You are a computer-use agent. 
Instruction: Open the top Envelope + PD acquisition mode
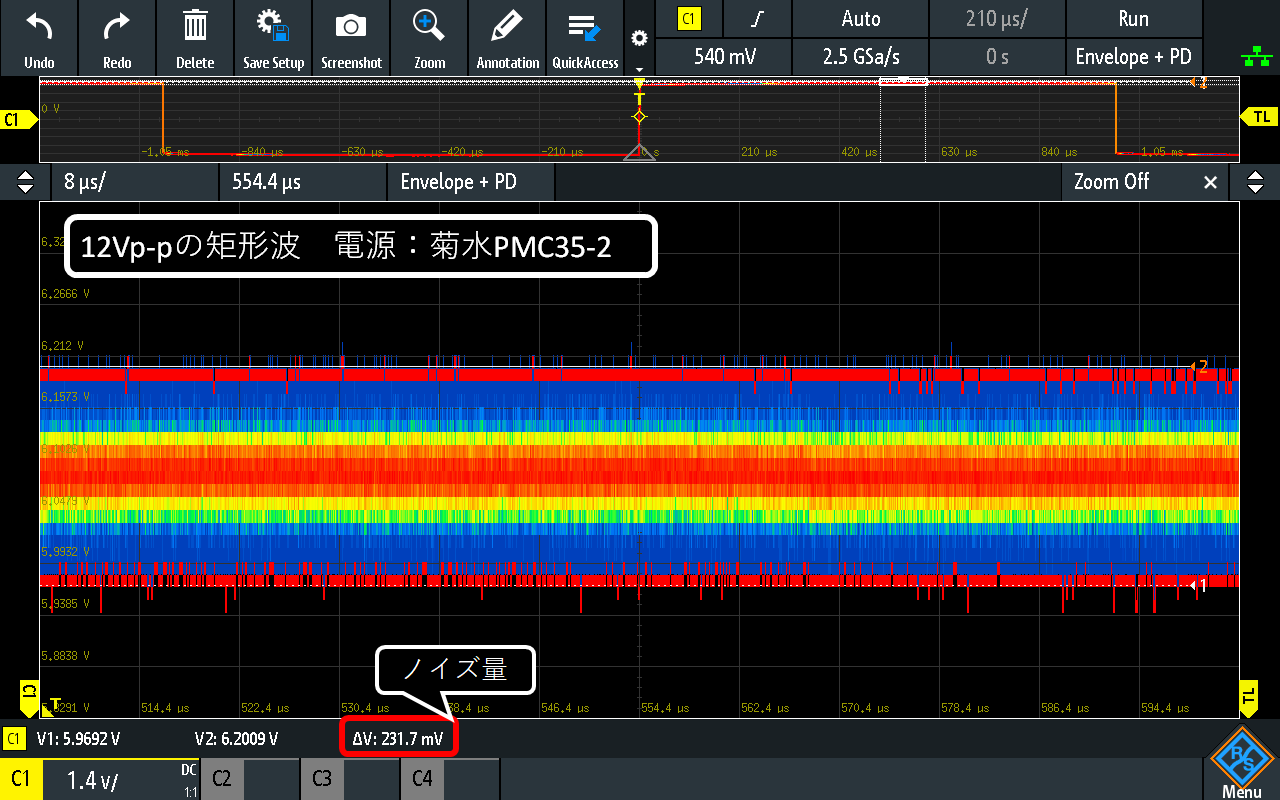point(1134,57)
